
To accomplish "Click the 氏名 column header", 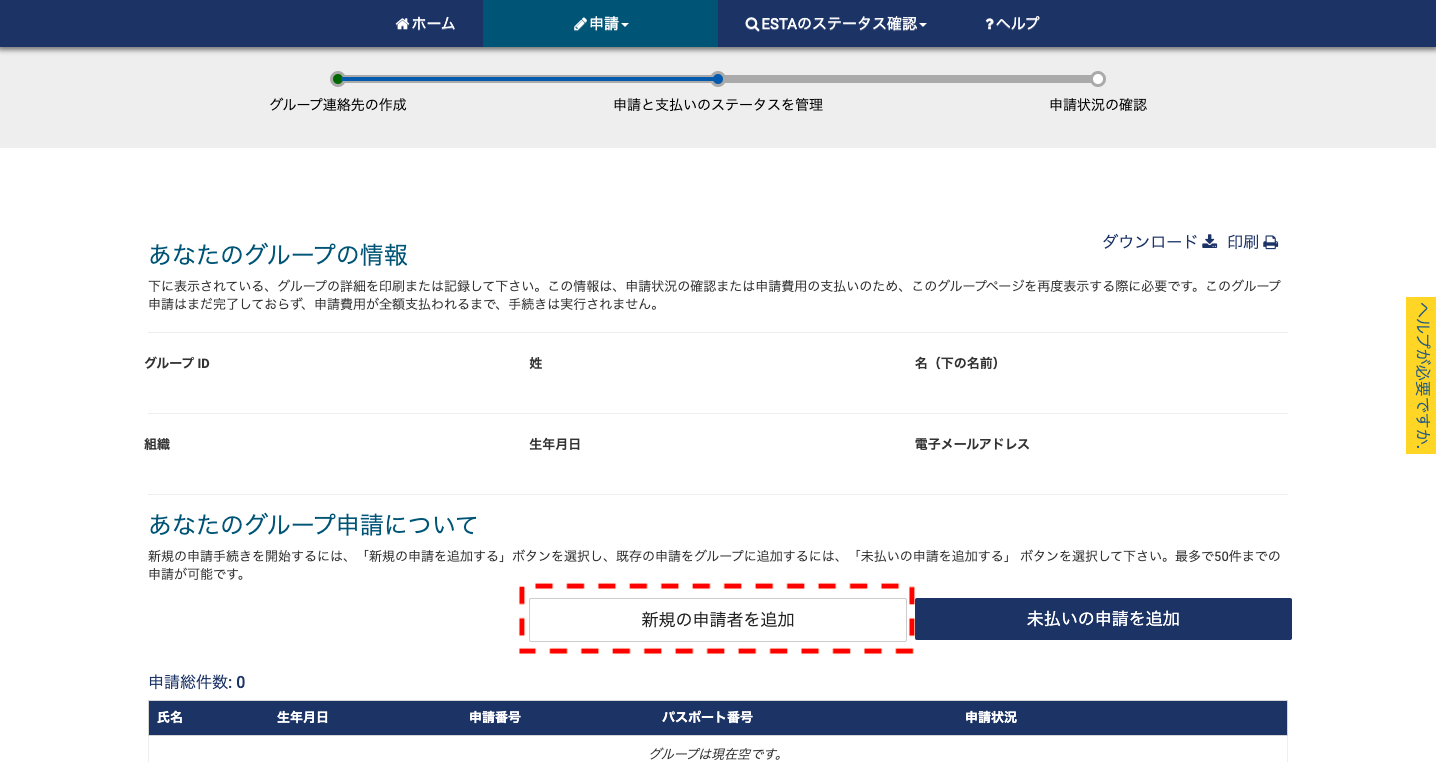I will click(170, 718).
